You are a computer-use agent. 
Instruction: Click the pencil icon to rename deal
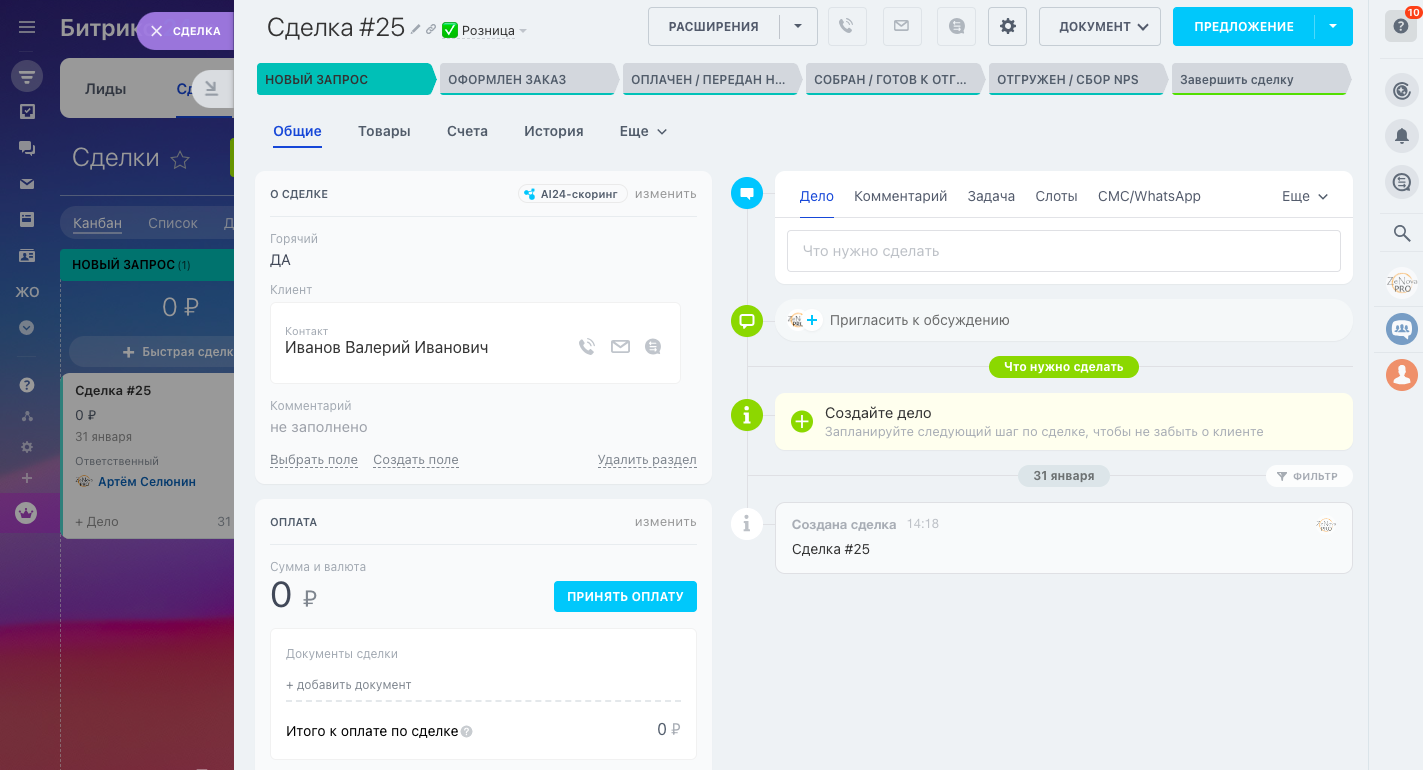416,30
